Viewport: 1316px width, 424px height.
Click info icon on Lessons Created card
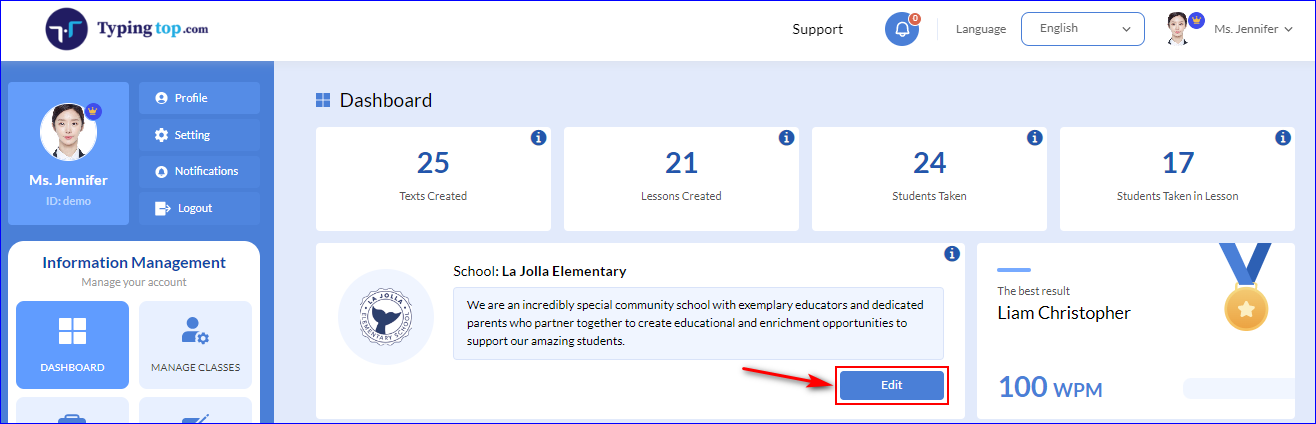click(786, 137)
